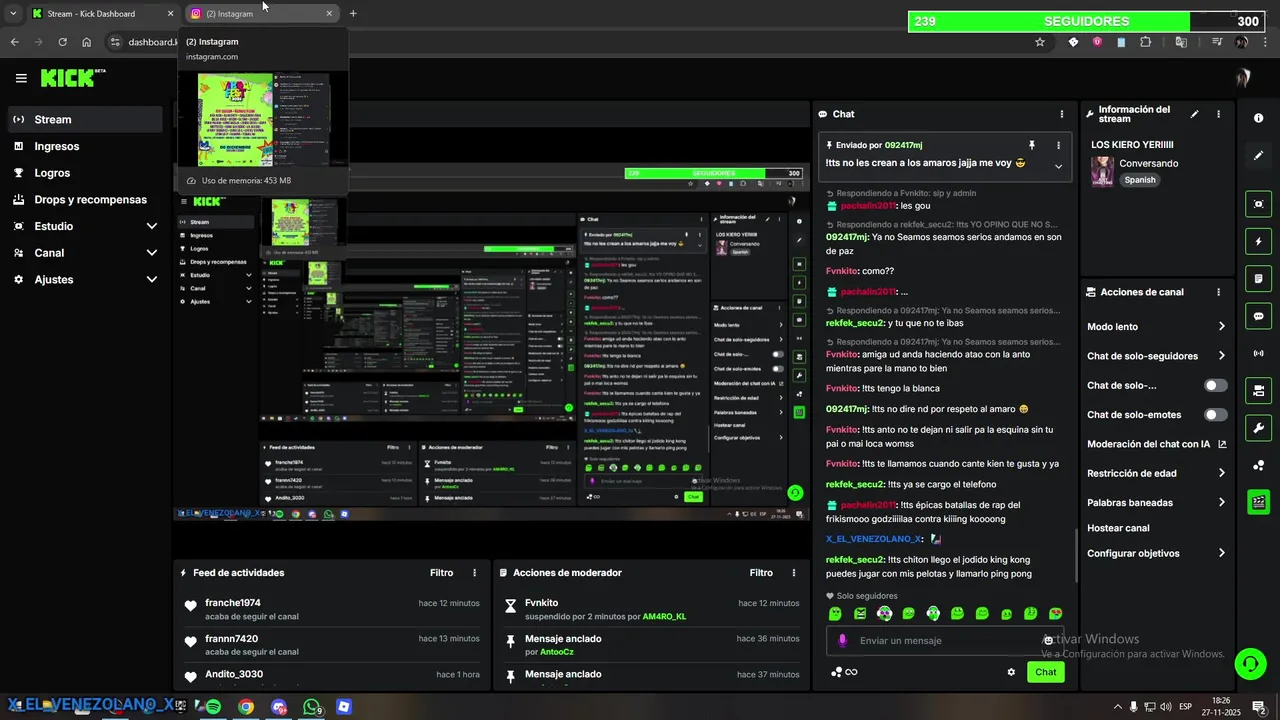Expand the pinned message chevron
Image resolution: width=1280 pixels, height=720 pixels.
(x=1058, y=166)
